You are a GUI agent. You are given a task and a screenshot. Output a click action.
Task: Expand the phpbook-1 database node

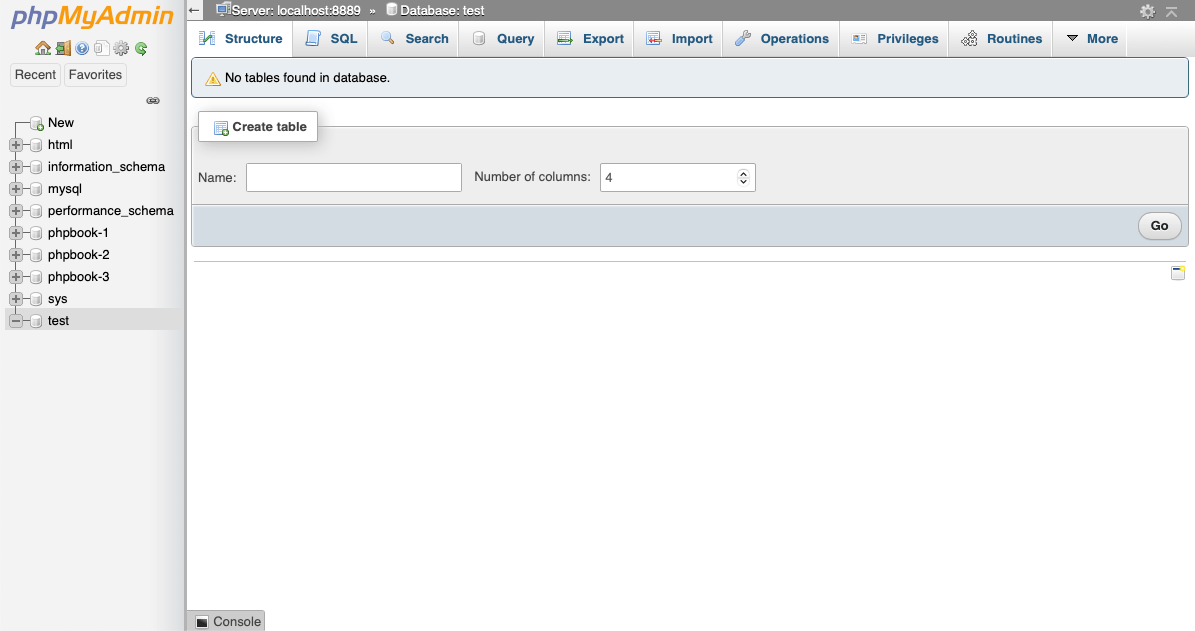pos(17,232)
